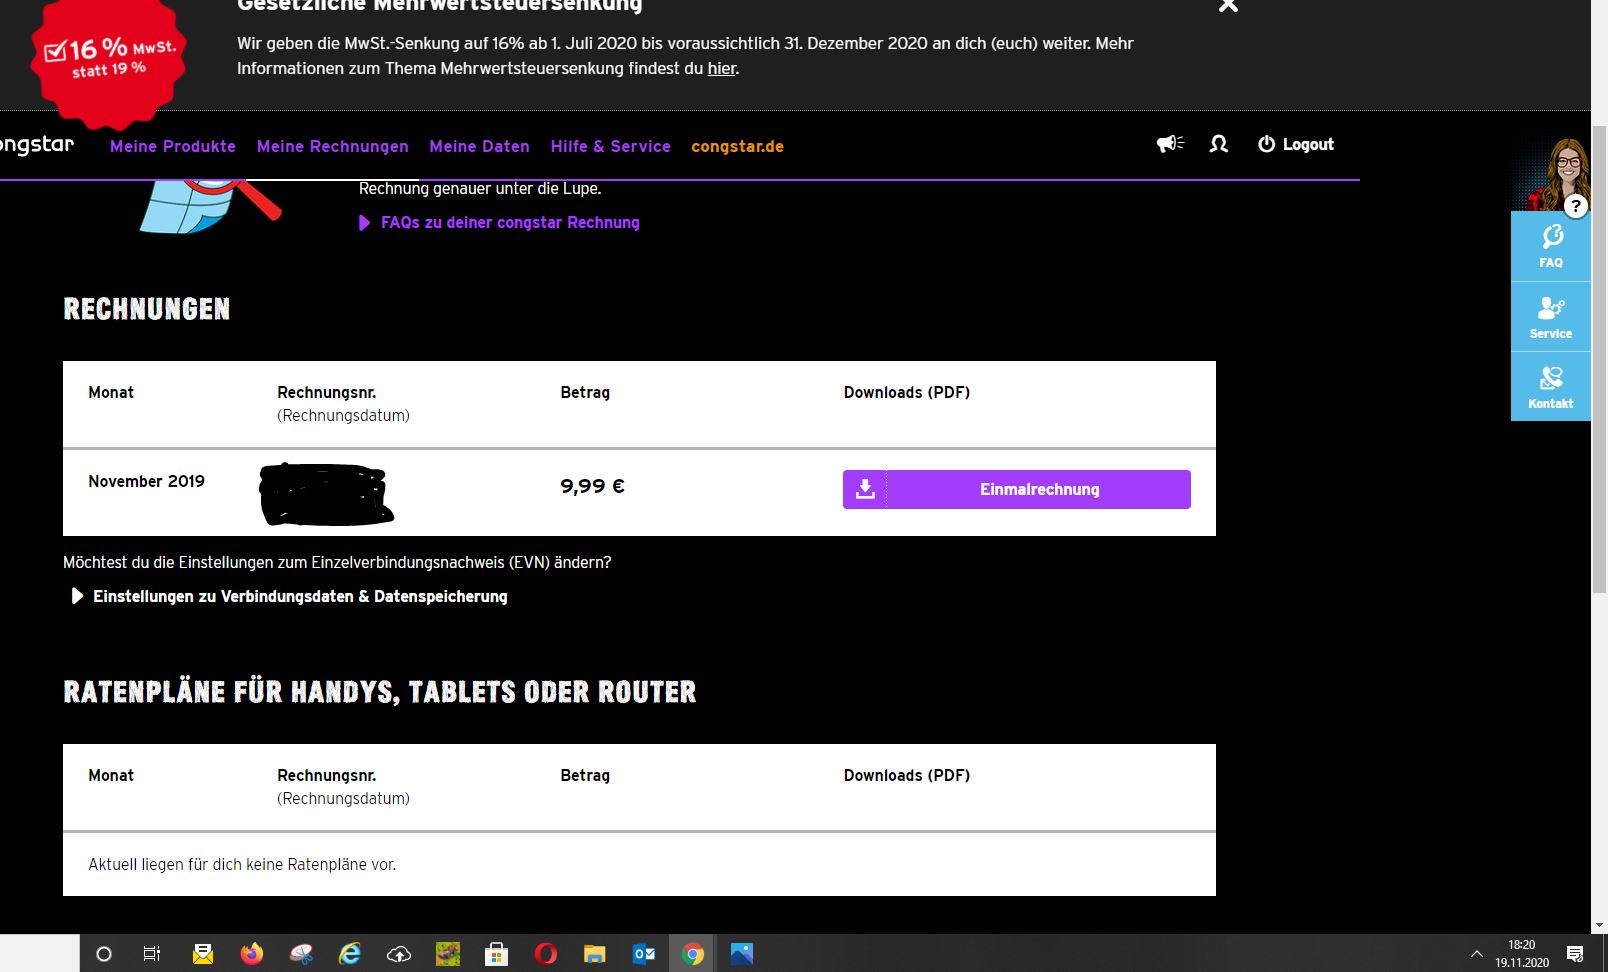This screenshot has width=1608, height=972.
Task: Open the Service sidebar panel
Action: click(1550, 317)
